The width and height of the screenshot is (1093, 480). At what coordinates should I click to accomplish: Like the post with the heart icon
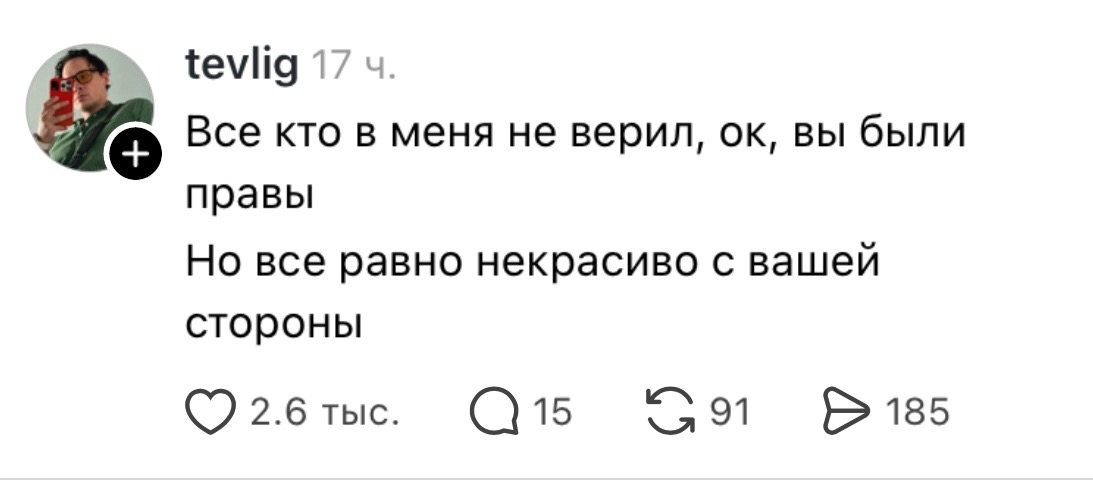click(210, 412)
